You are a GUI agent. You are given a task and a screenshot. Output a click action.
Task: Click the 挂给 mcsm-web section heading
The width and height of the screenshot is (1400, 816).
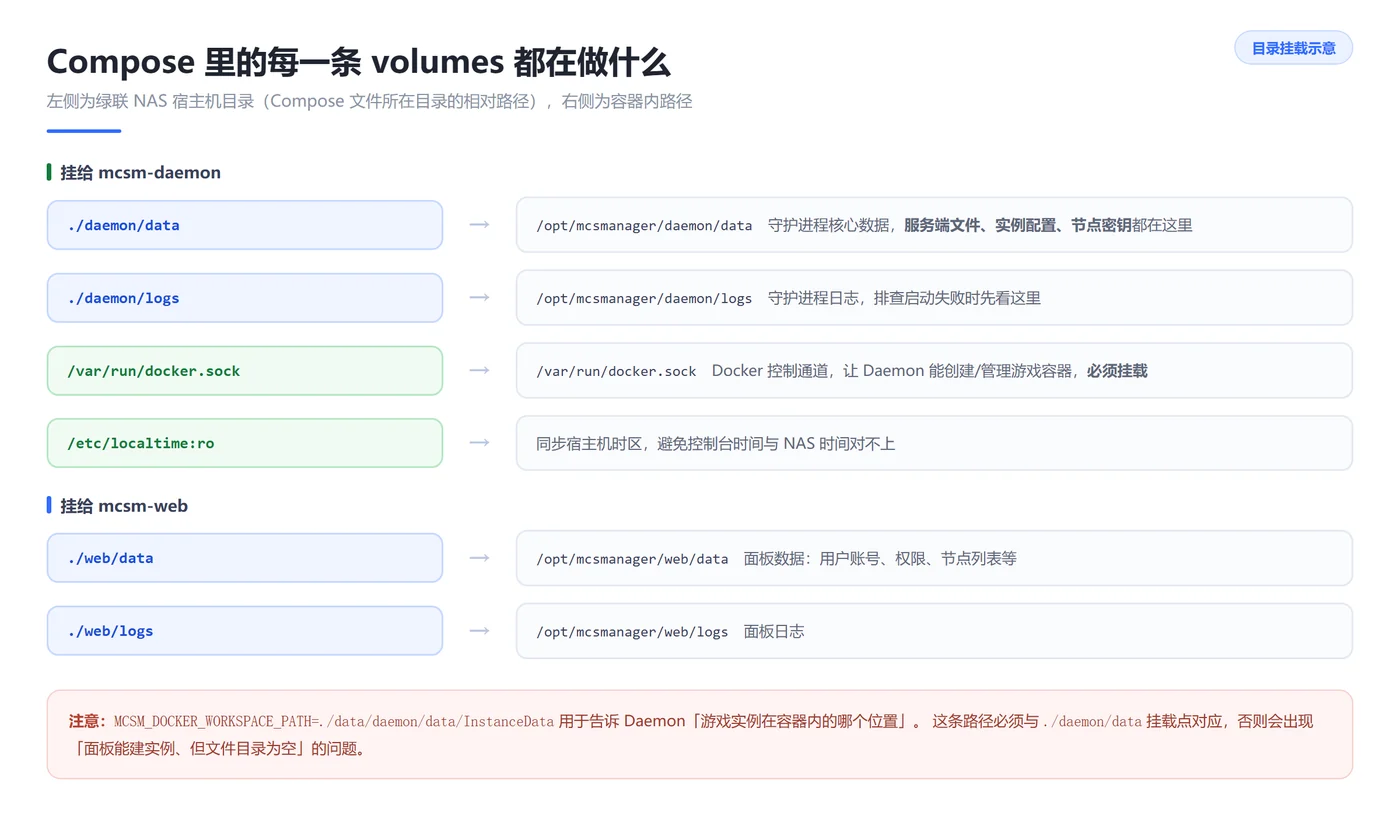124,506
